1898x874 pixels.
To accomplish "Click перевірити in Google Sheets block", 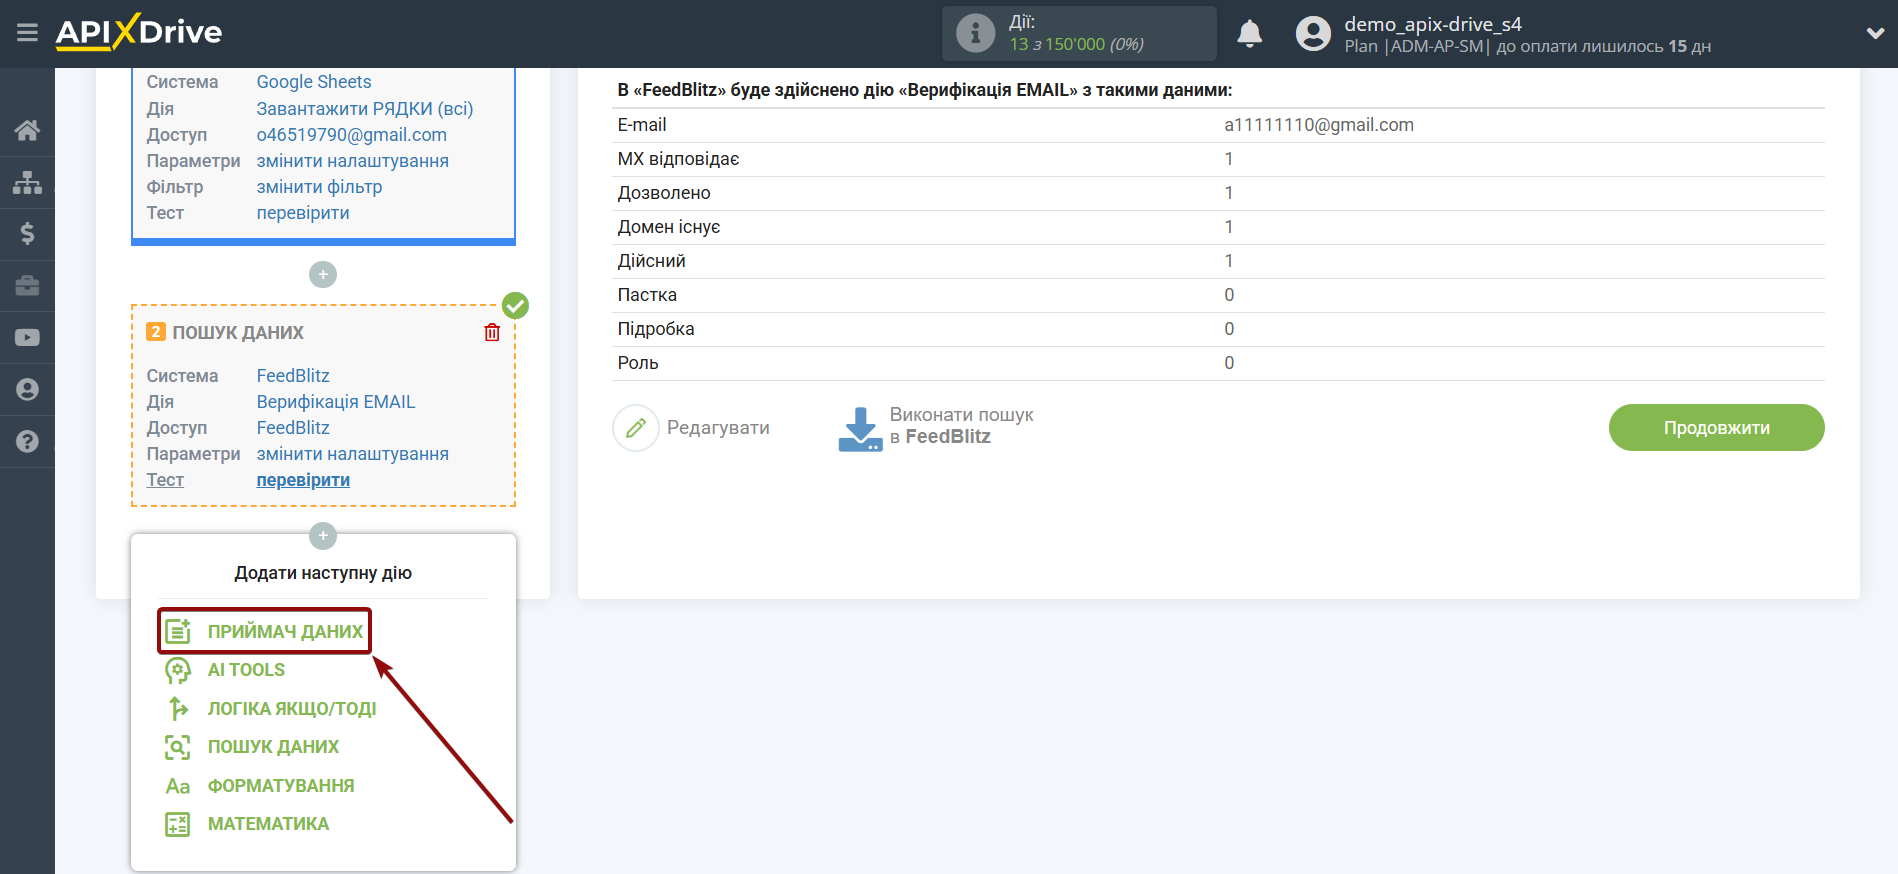I will click(303, 213).
